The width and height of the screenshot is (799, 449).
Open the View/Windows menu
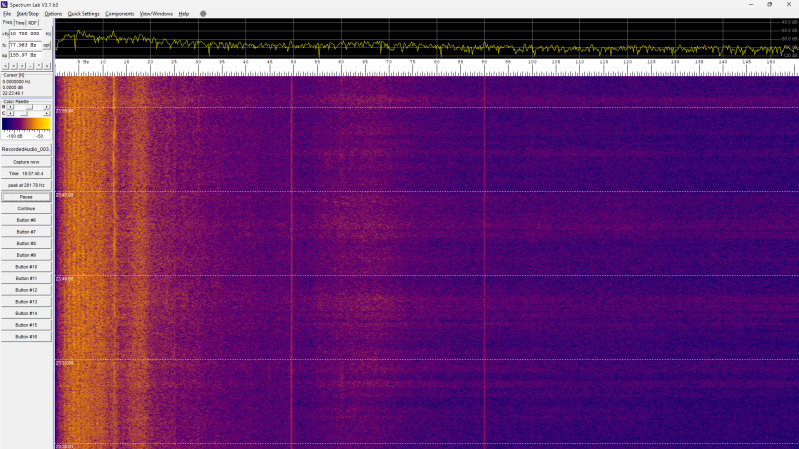click(x=156, y=14)
